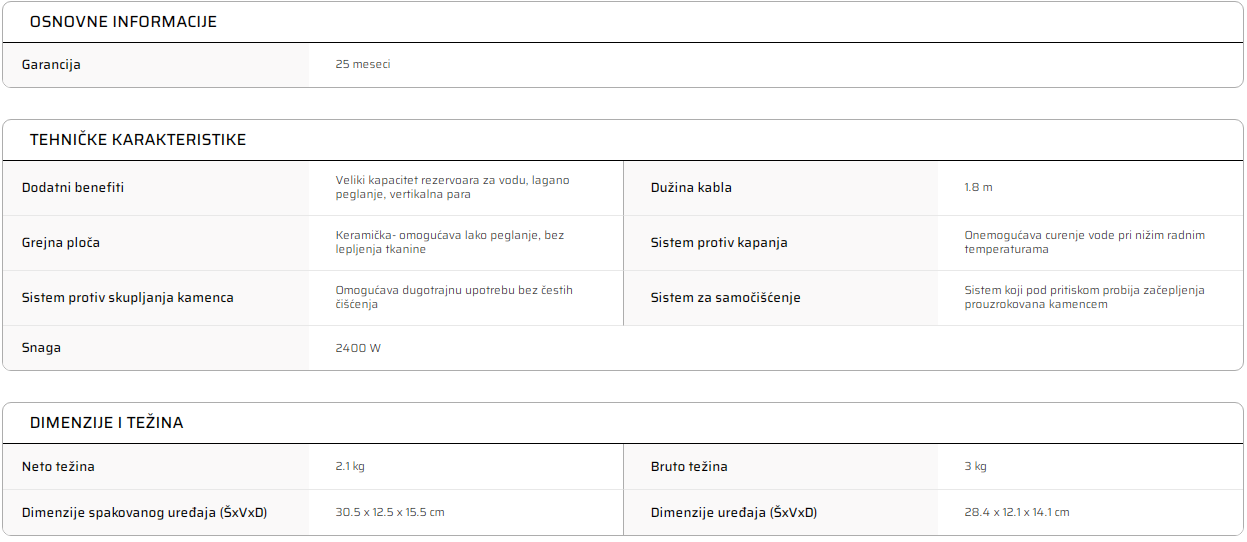The height and width of the screenshot is (542, 1247).
Task: Click the 2400 W power value
Action: tap(358, 348)
